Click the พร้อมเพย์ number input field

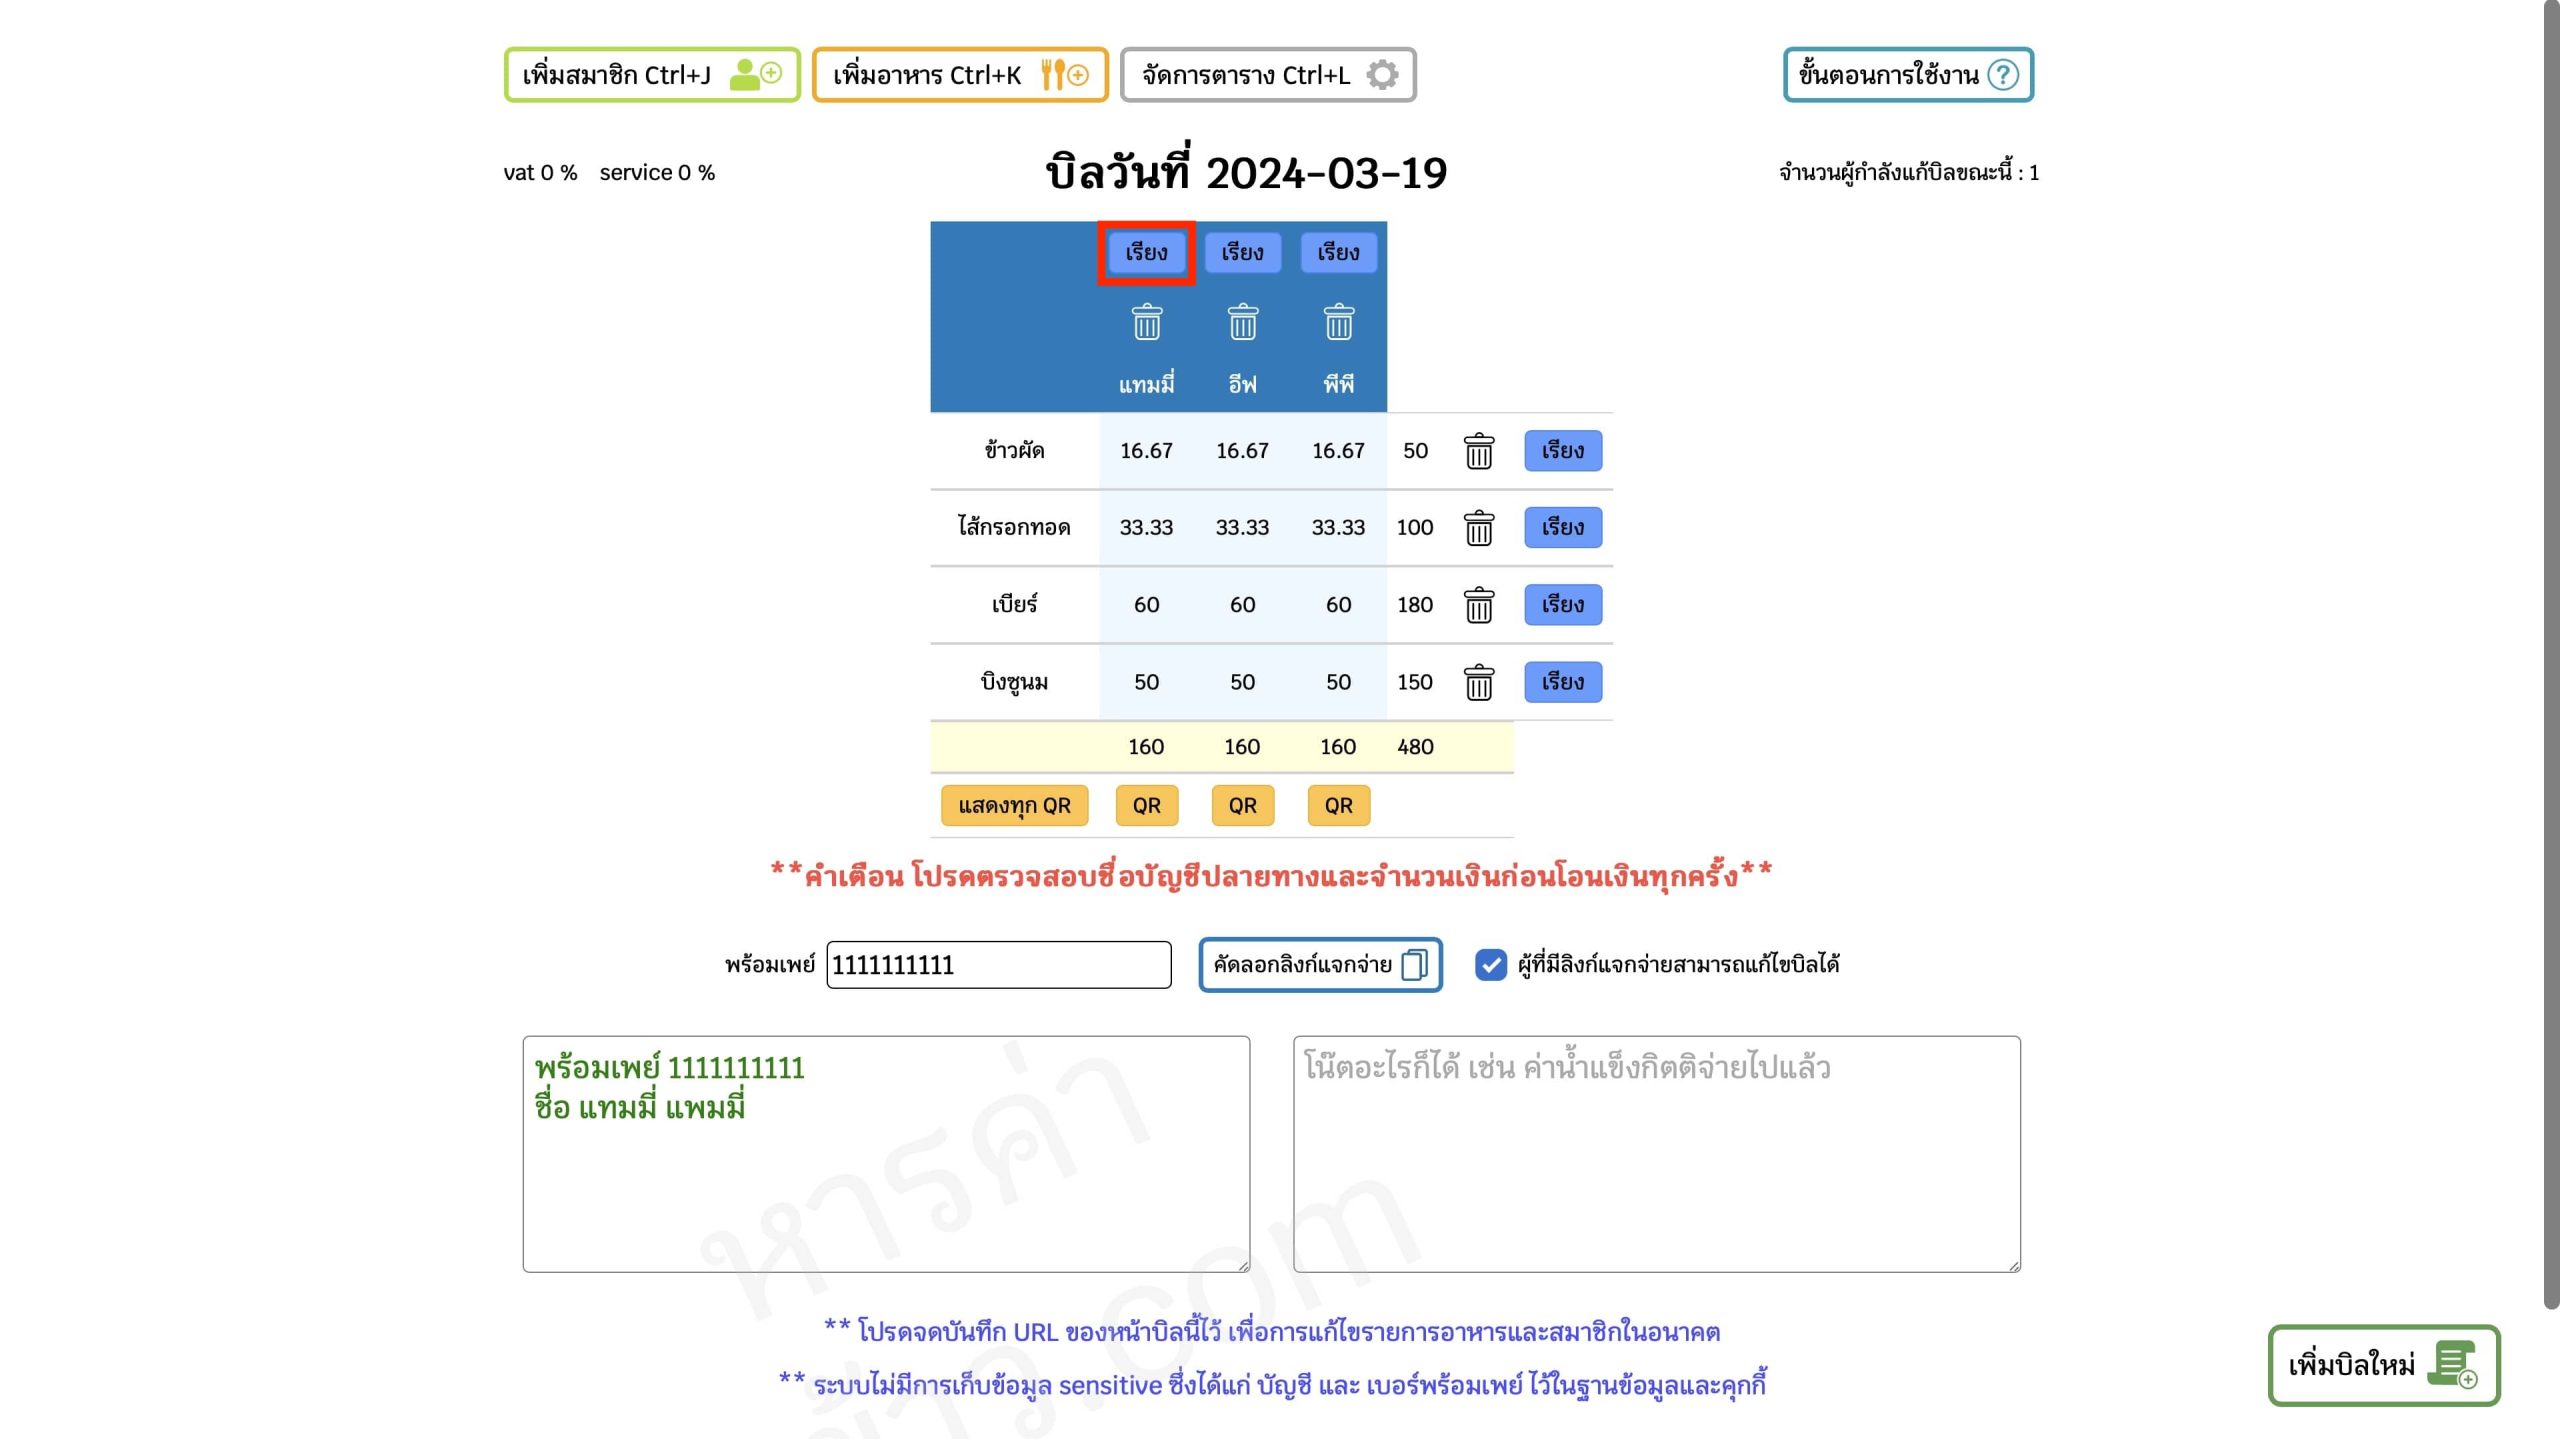coord(998,965)
